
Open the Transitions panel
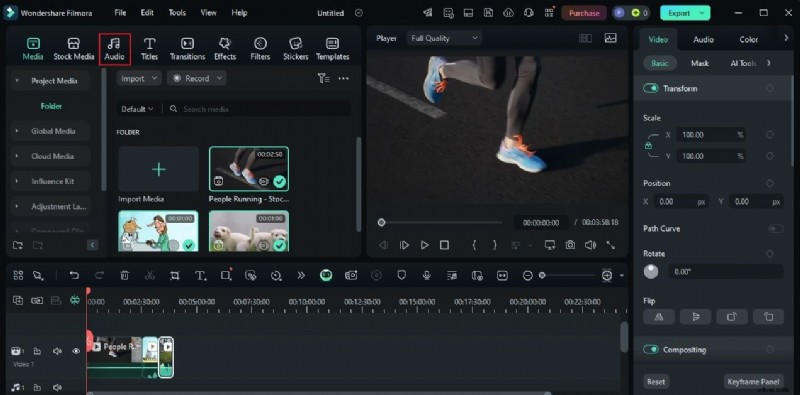click(x=187, y=49)
